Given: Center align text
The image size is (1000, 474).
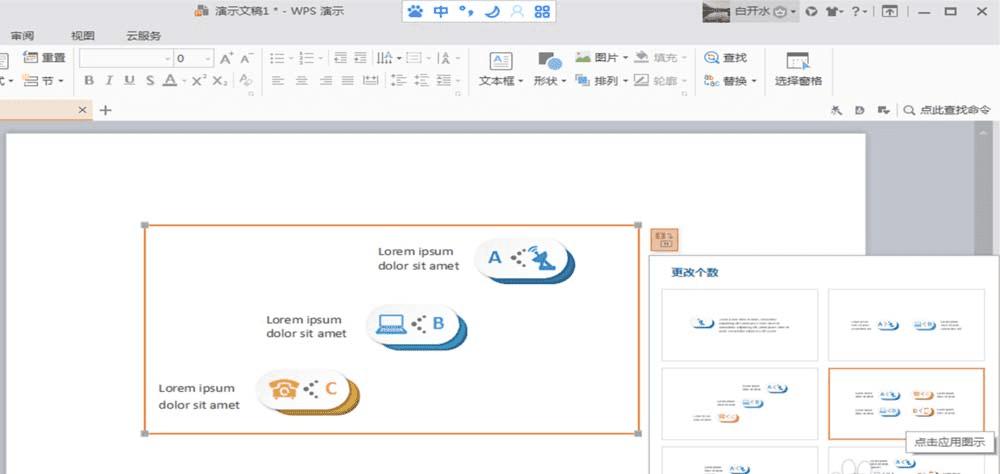Looking at the screenshot, I should click(x=302, y=80).
